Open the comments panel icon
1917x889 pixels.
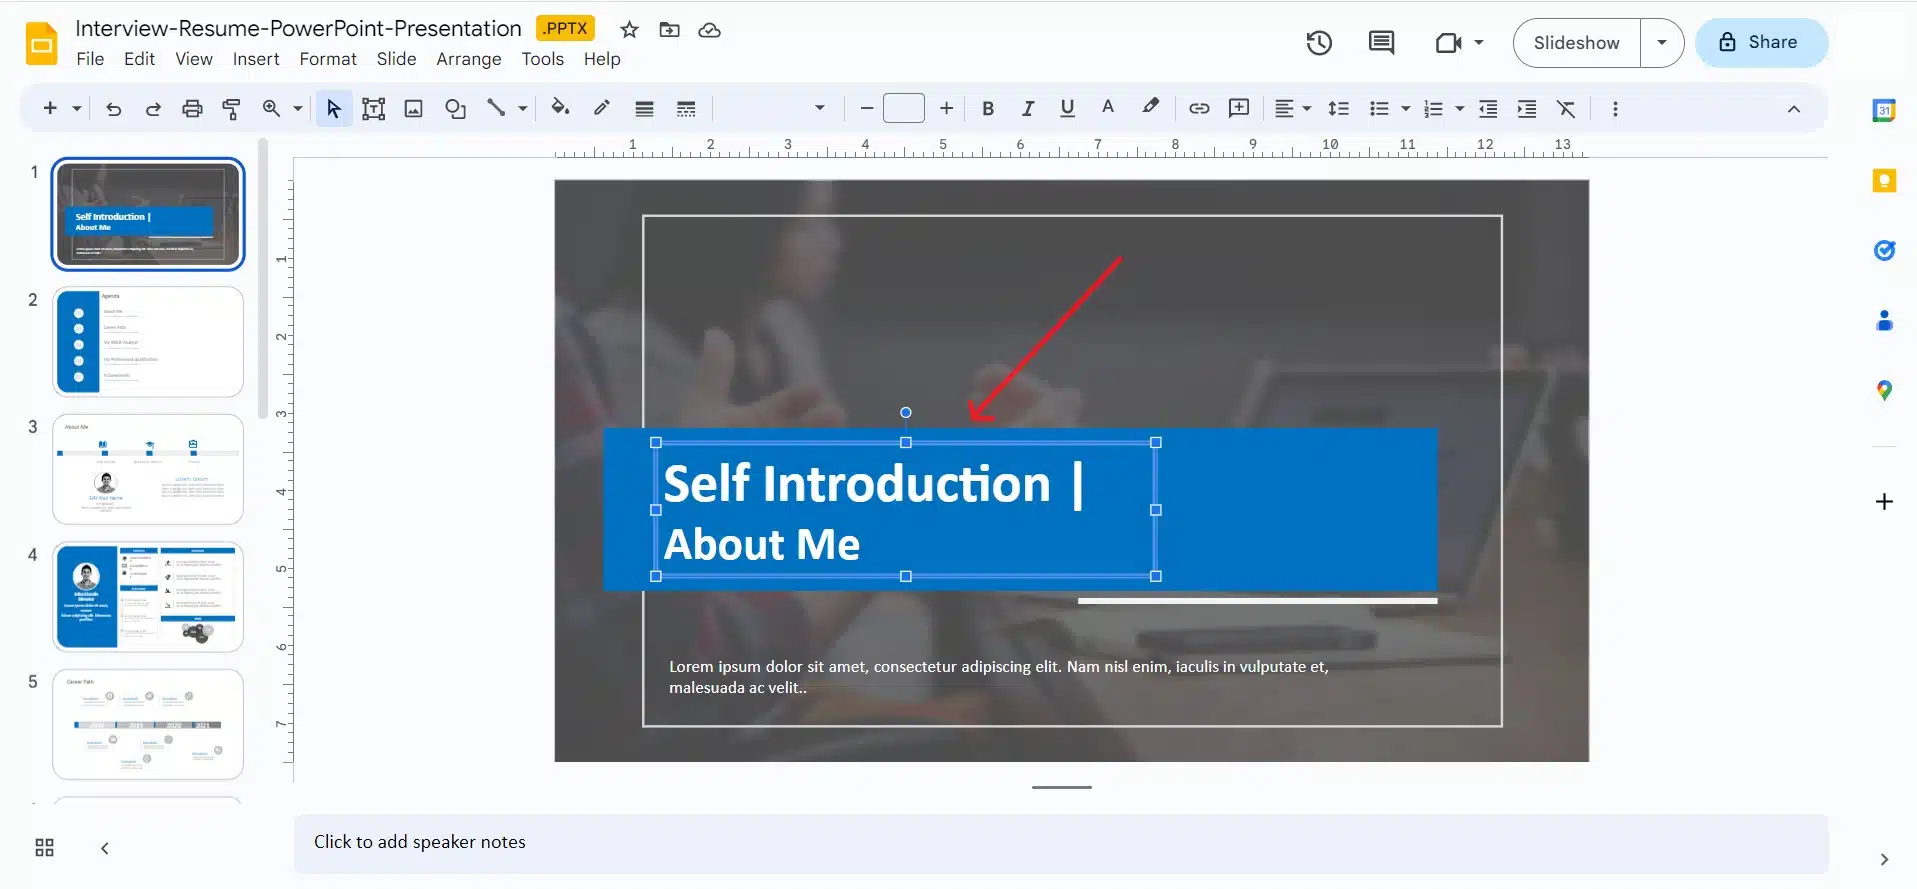pyautogui.click(x=1381, y=43)
